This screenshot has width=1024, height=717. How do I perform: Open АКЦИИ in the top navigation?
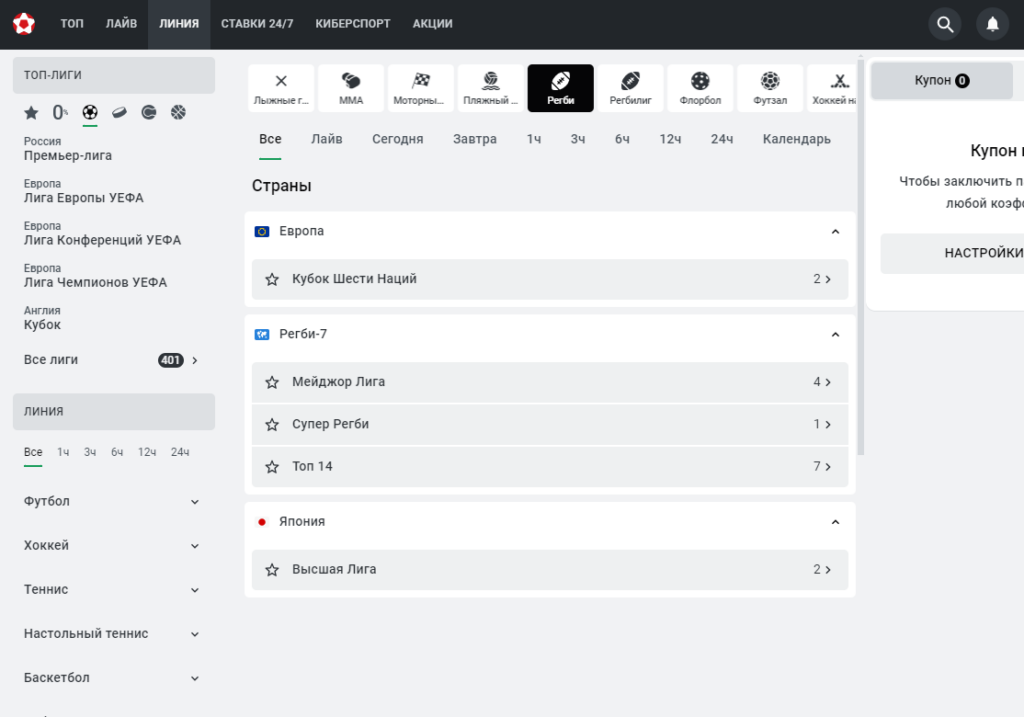pyautogui.click(x=432, y=24)
